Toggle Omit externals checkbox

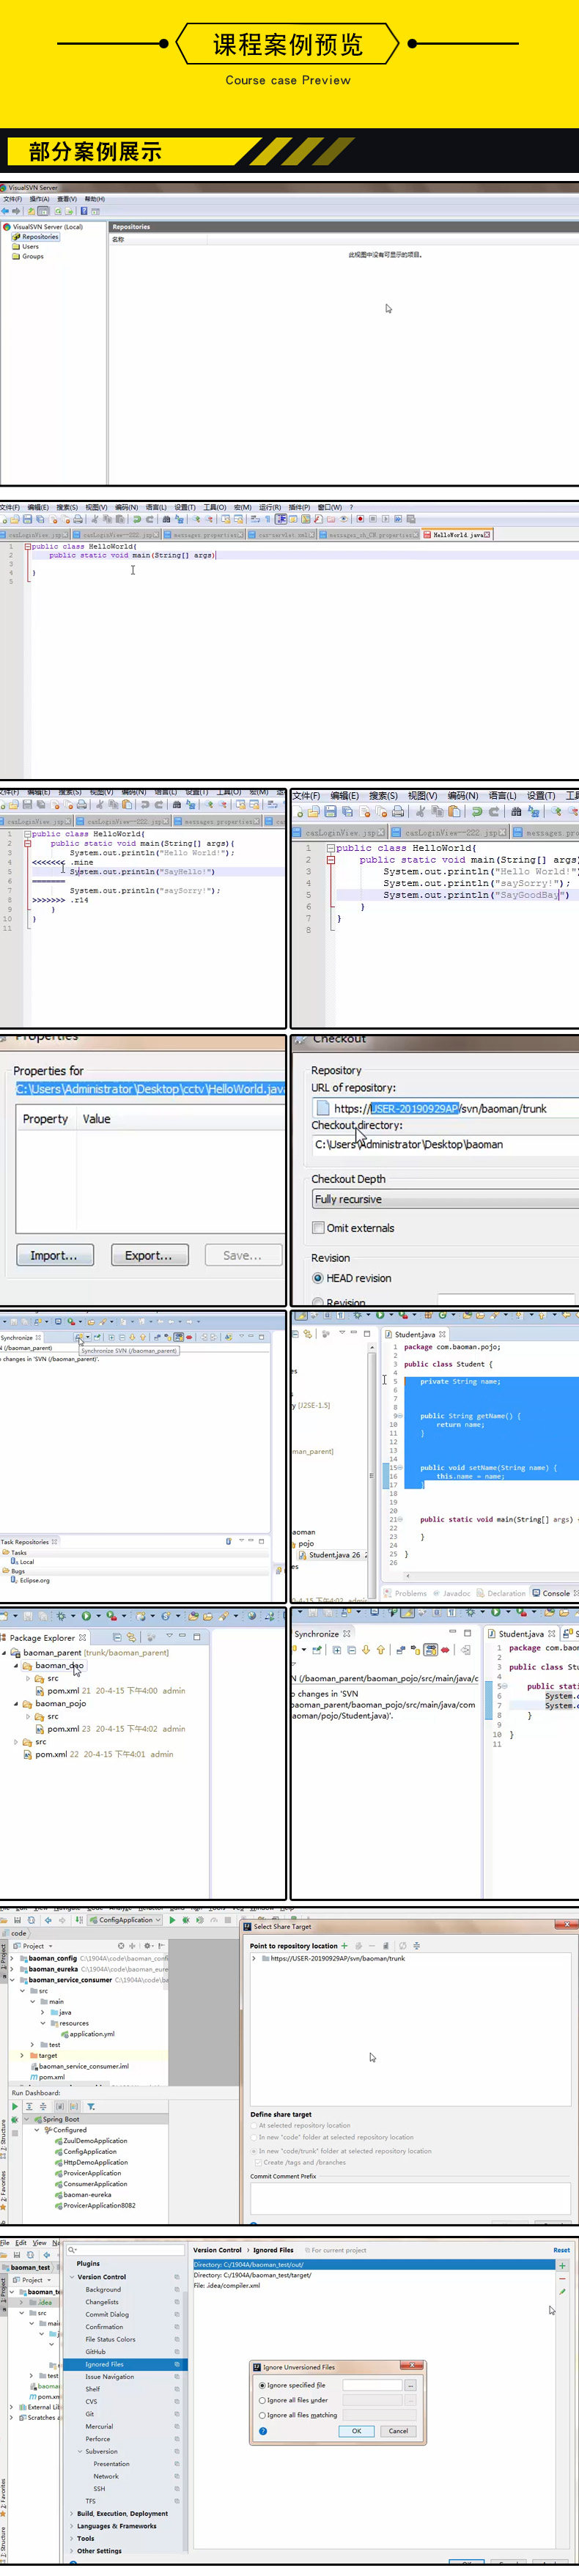[x=318, y=1228]
